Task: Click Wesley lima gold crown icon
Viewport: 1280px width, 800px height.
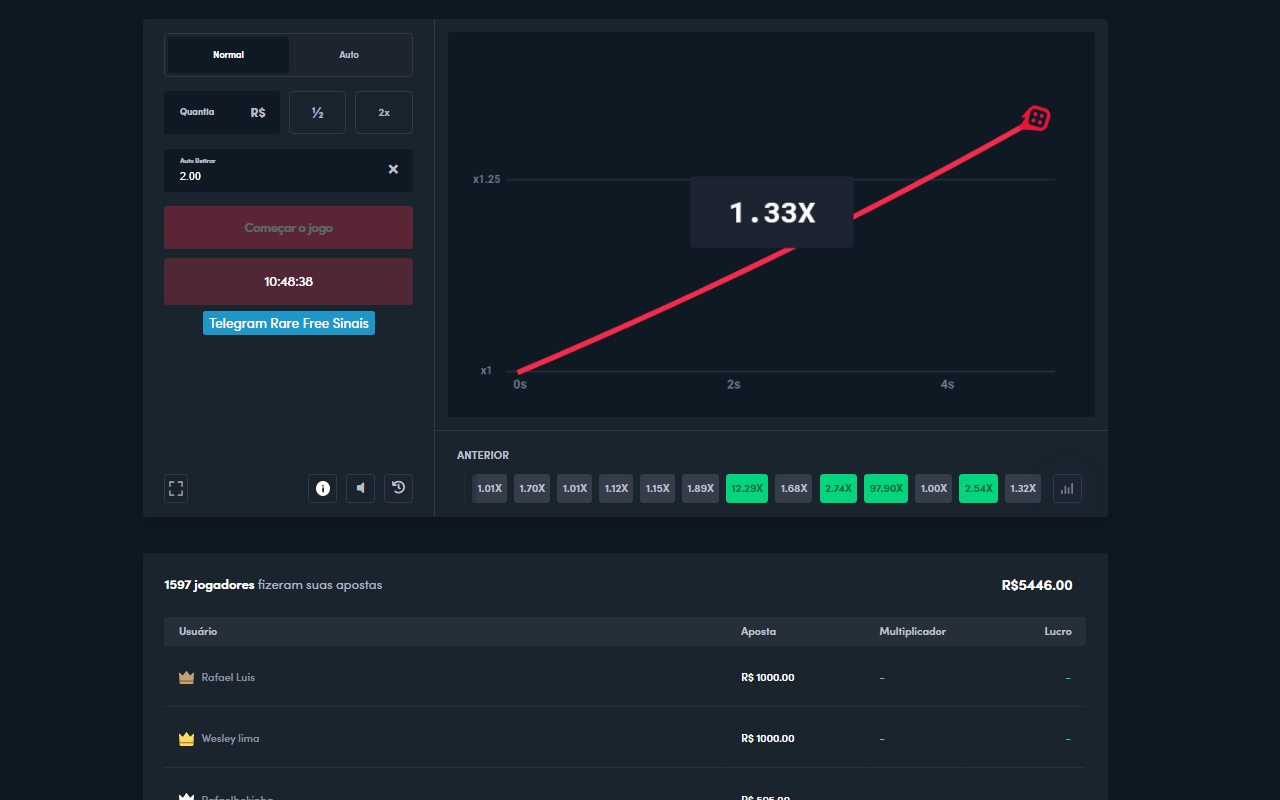Action: 186,739
